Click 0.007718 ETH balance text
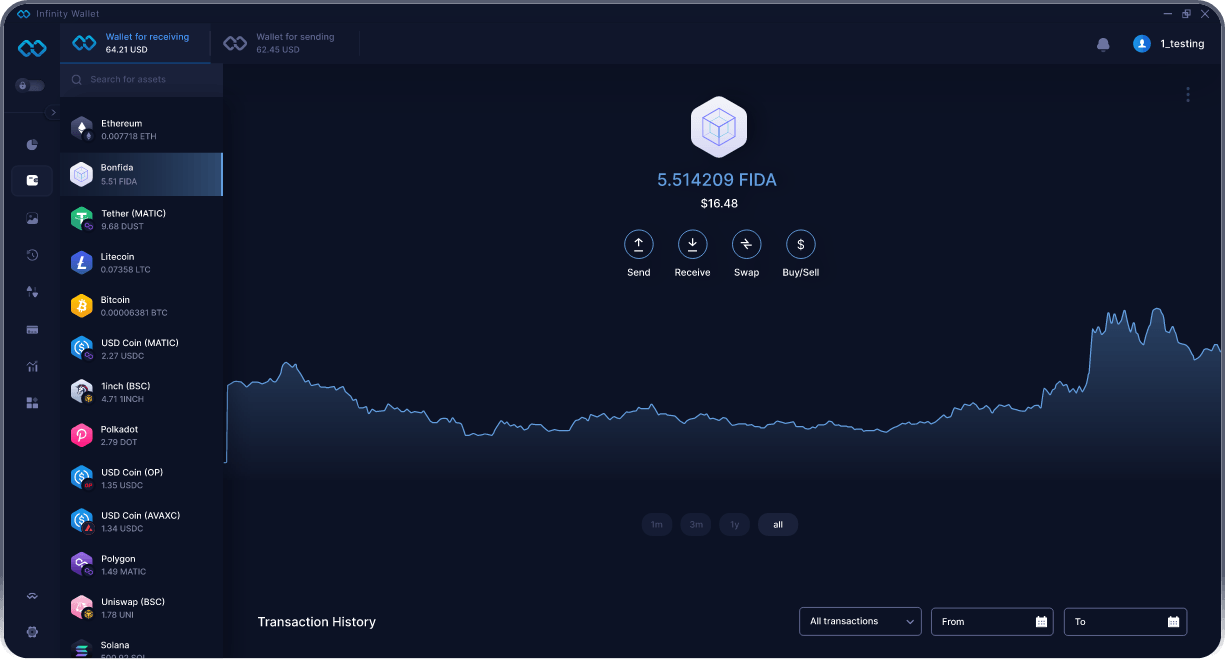Viewport: 1225px width, 662px height. point(129,136)
